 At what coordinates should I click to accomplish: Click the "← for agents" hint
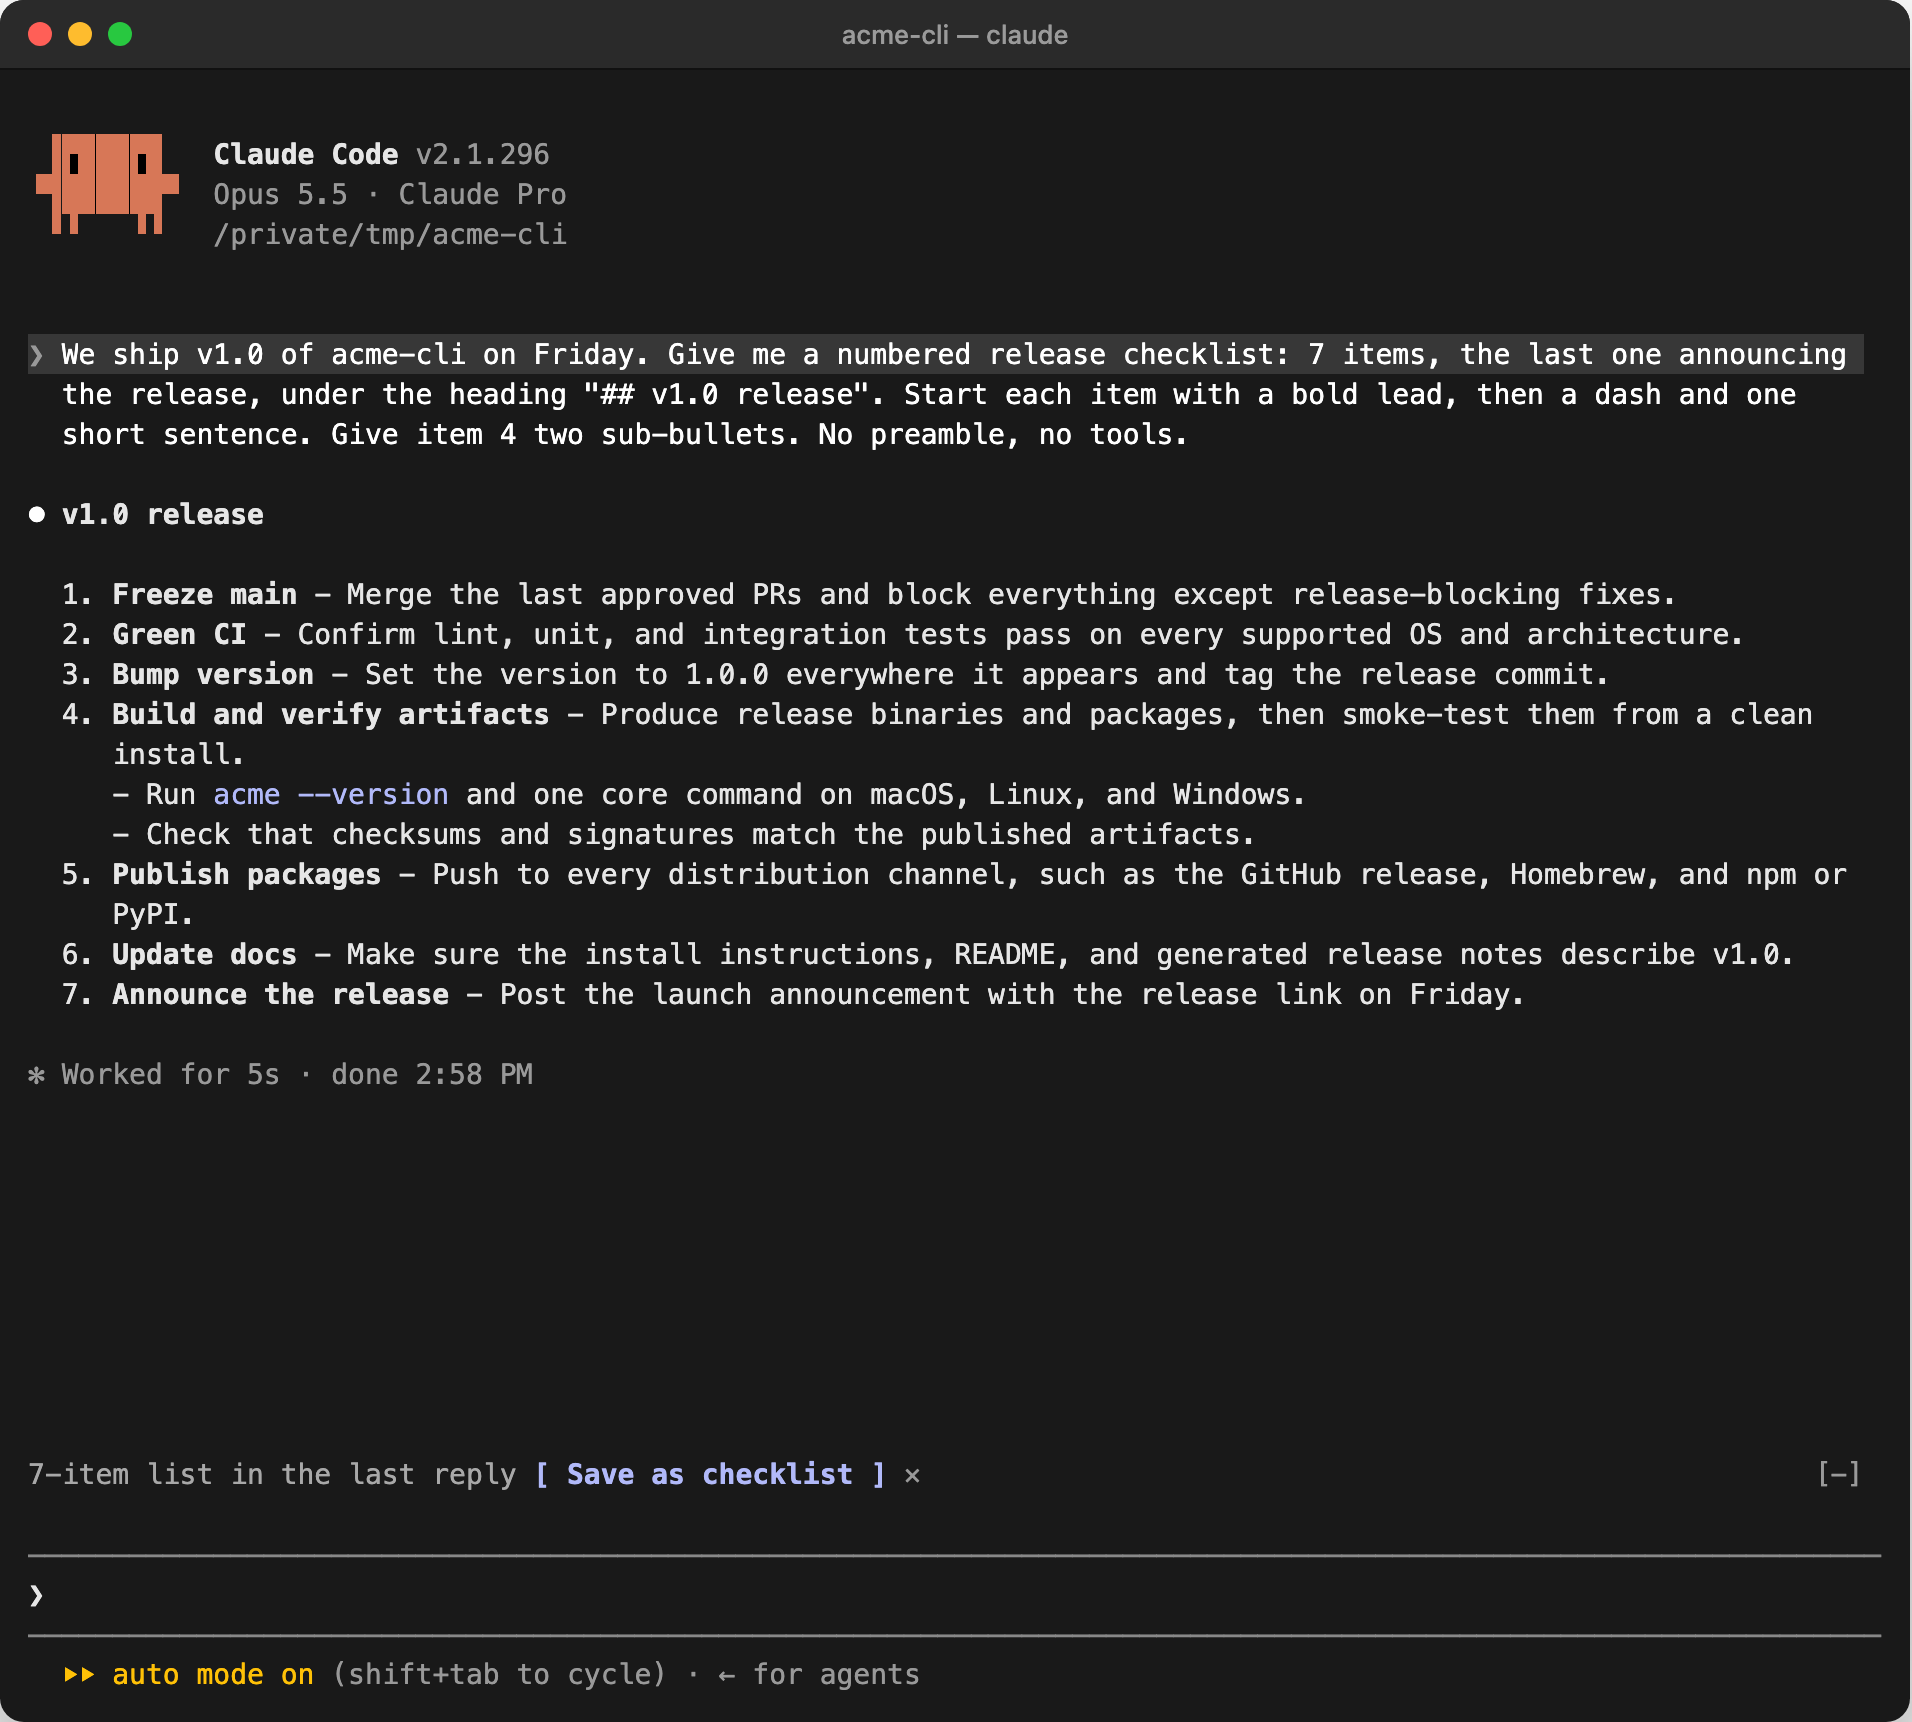pyautogui.click(x=819, y=1674)
